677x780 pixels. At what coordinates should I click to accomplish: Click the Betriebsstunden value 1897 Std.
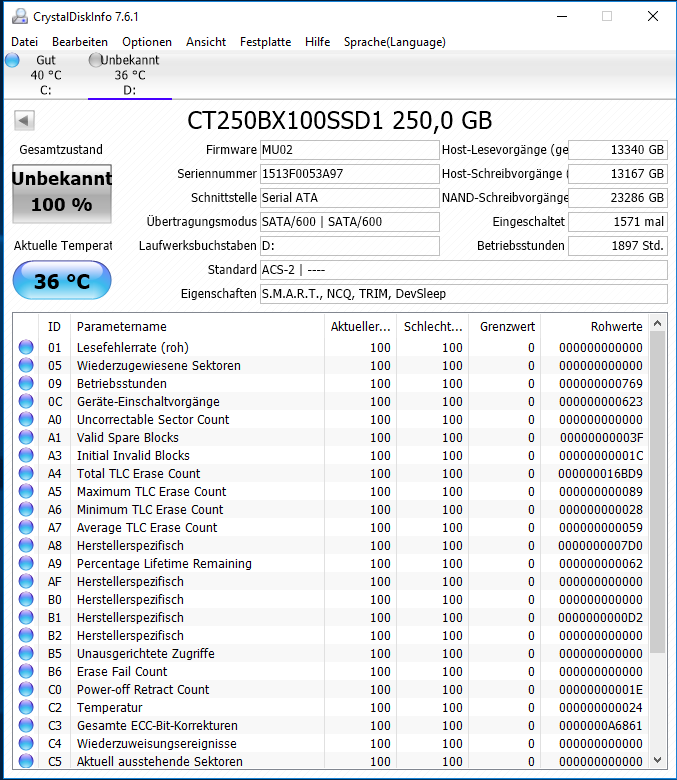[618, 245]
